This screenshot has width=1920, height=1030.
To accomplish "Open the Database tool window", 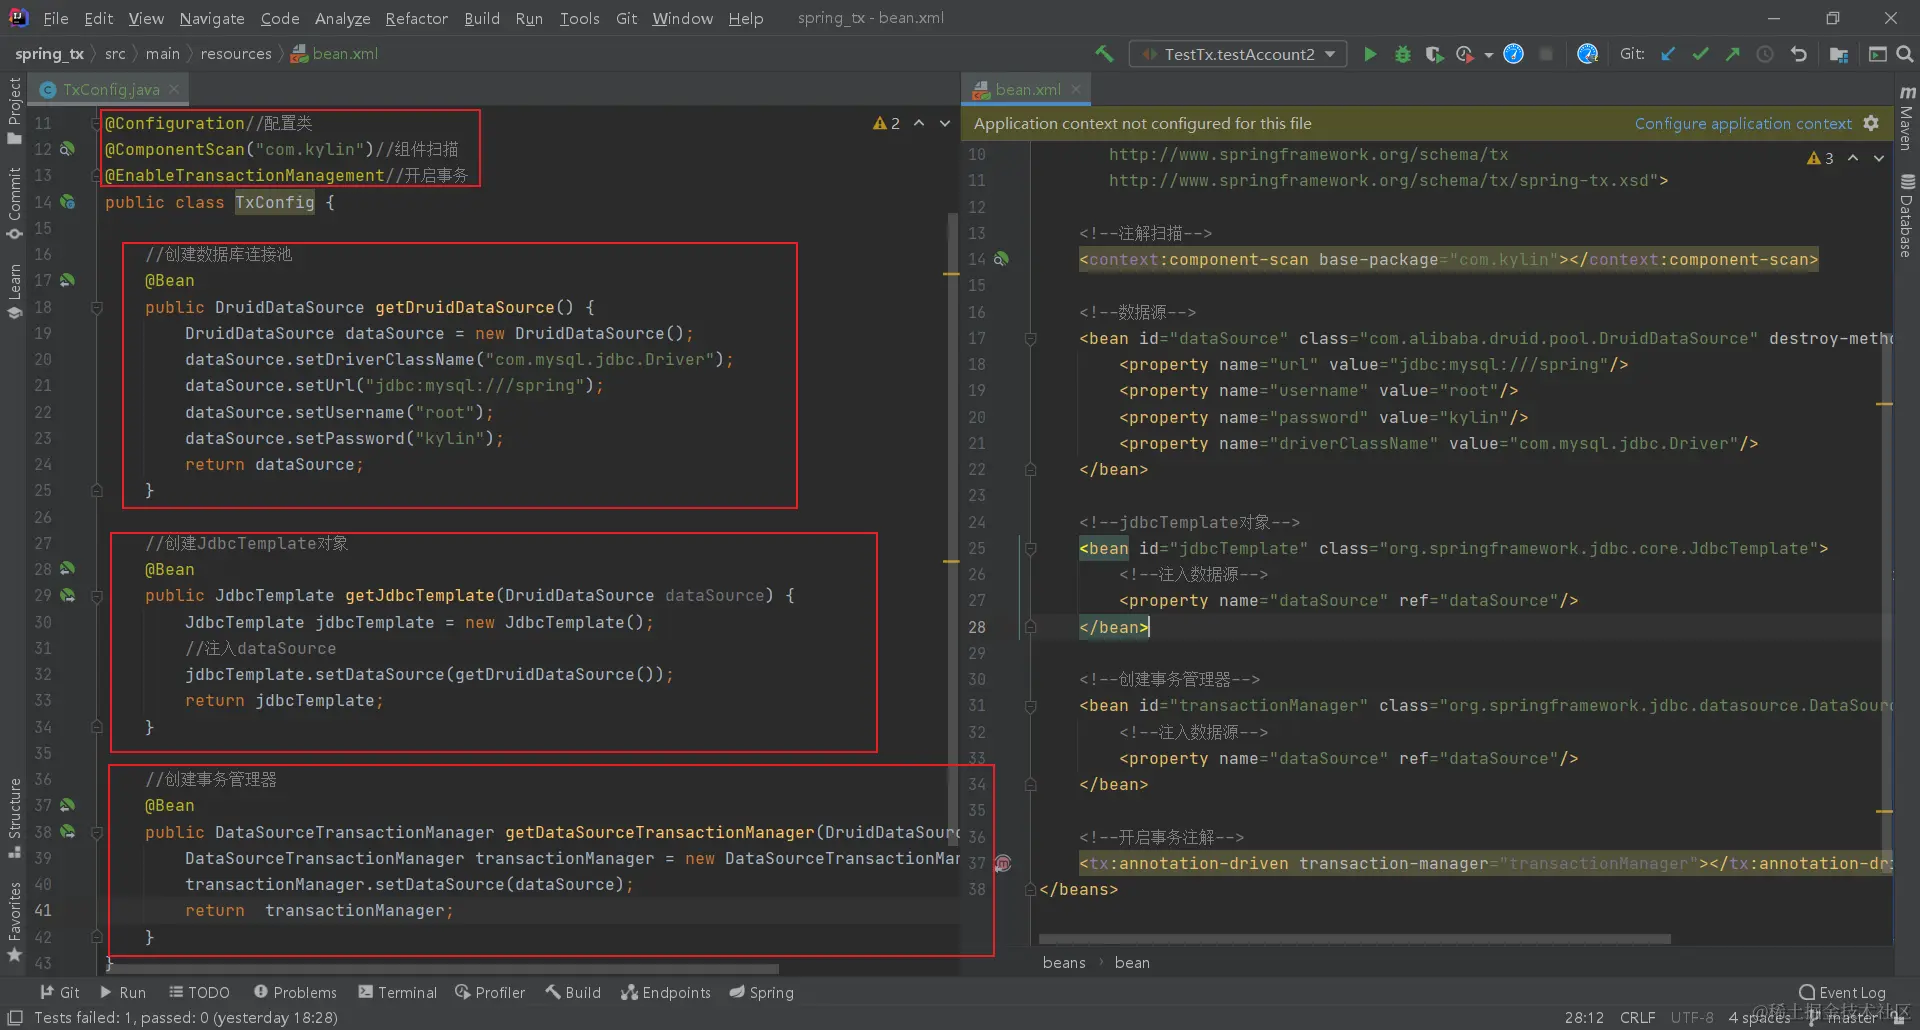I will click(1907, 215).
